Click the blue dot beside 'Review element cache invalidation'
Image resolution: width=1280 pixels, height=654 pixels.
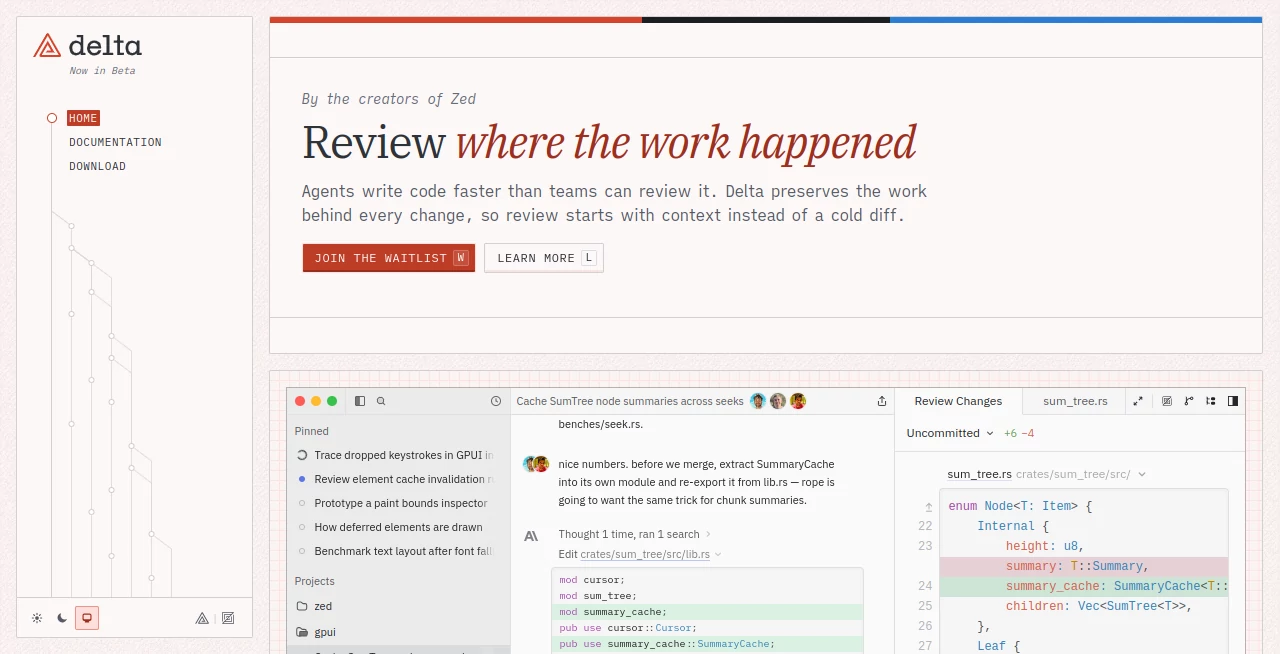click(302, 479)
